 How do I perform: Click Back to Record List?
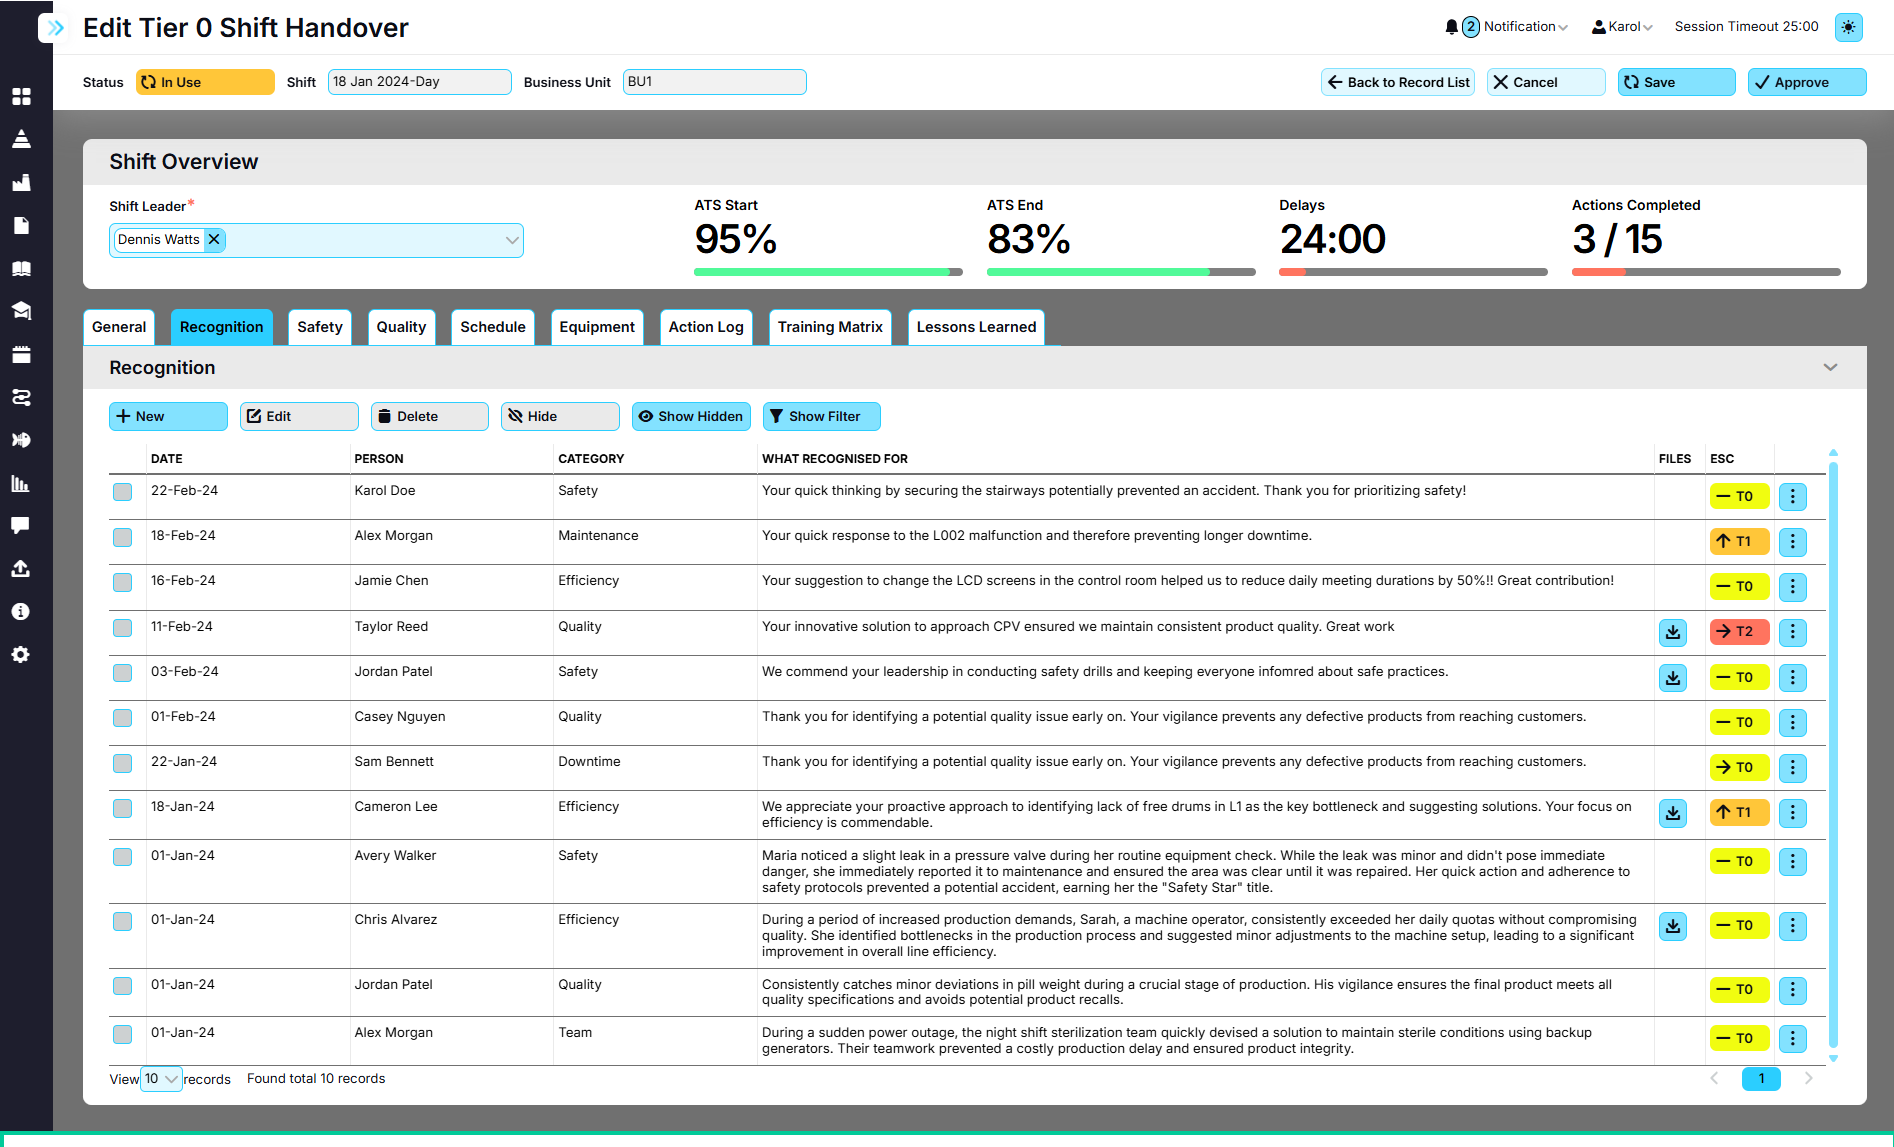(1398, 82)
